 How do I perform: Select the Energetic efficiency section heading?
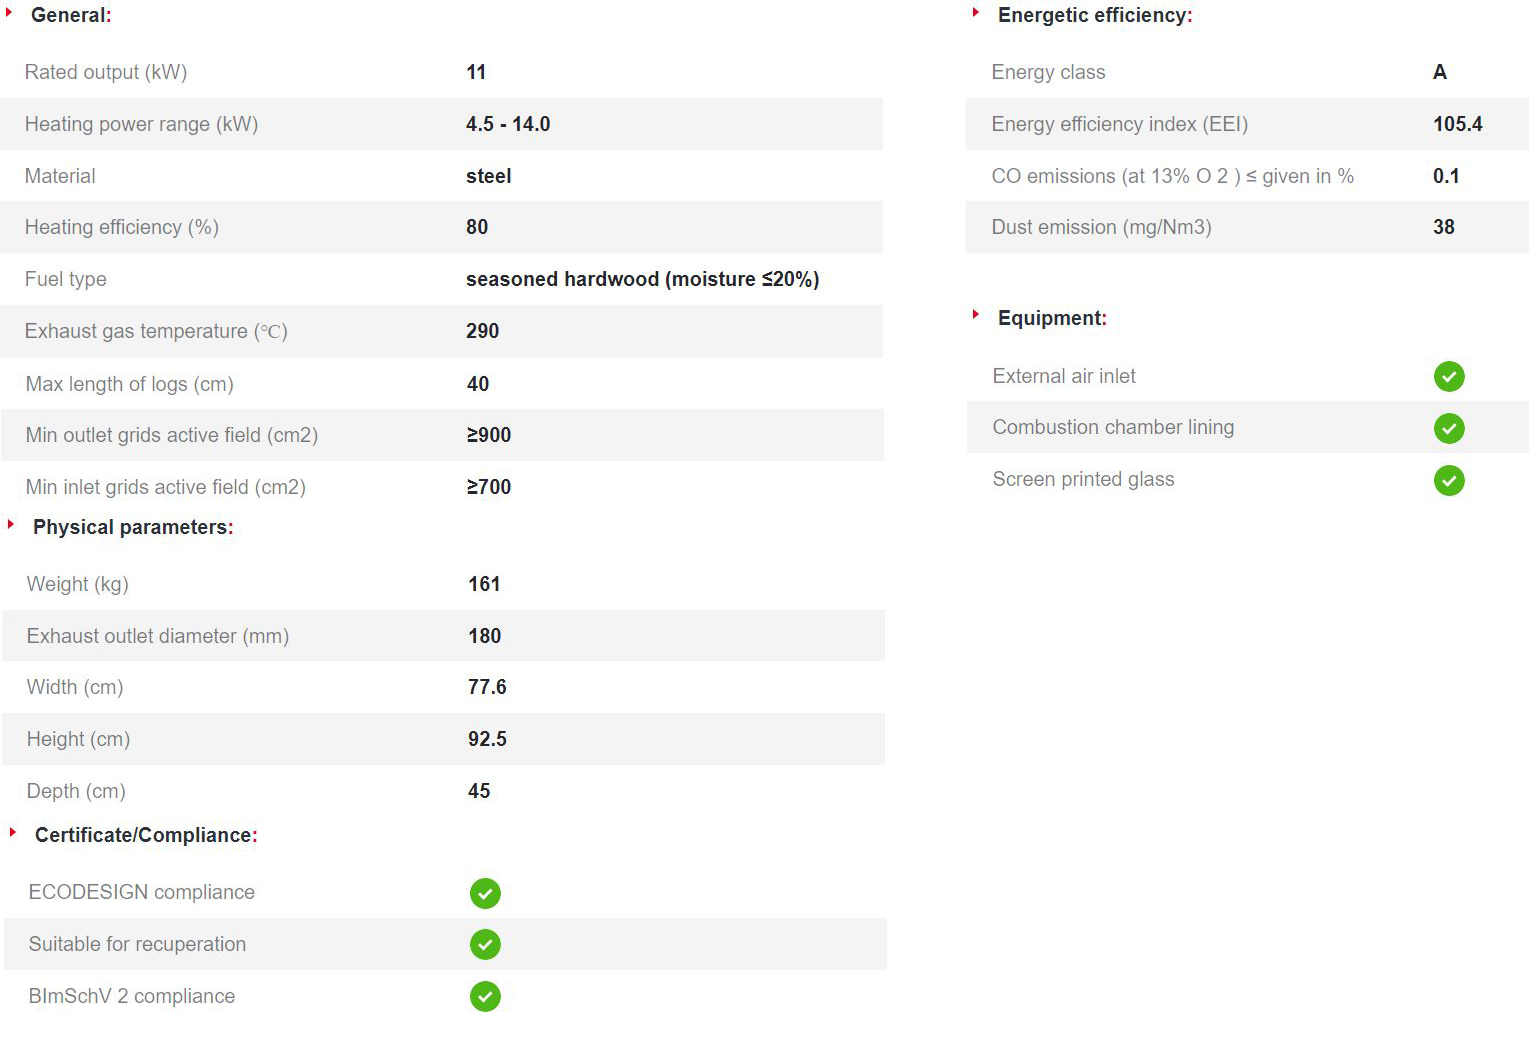pos(1095,15)
